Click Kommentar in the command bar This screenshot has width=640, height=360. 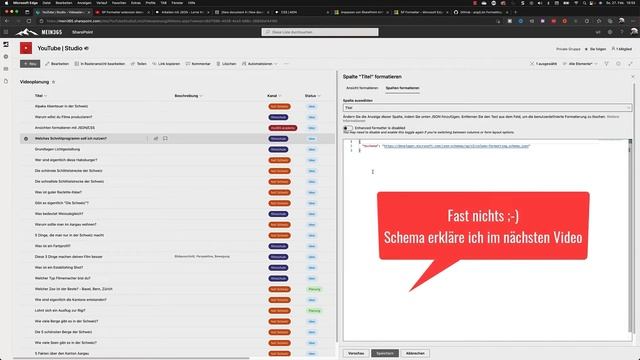click(x=198, y=64)
